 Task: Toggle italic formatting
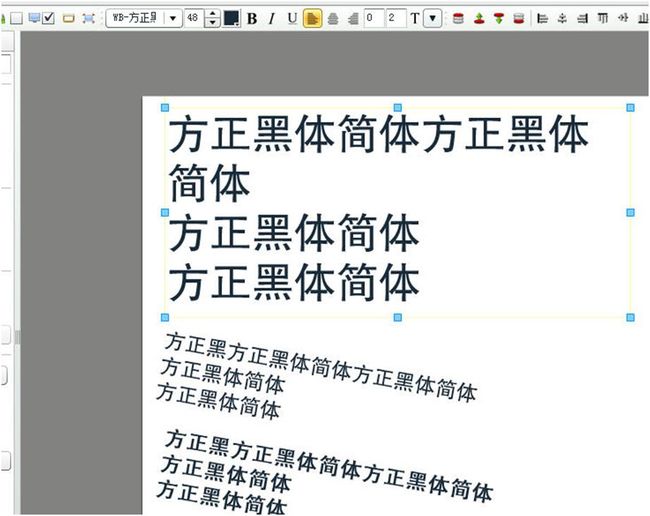point(272,19)
